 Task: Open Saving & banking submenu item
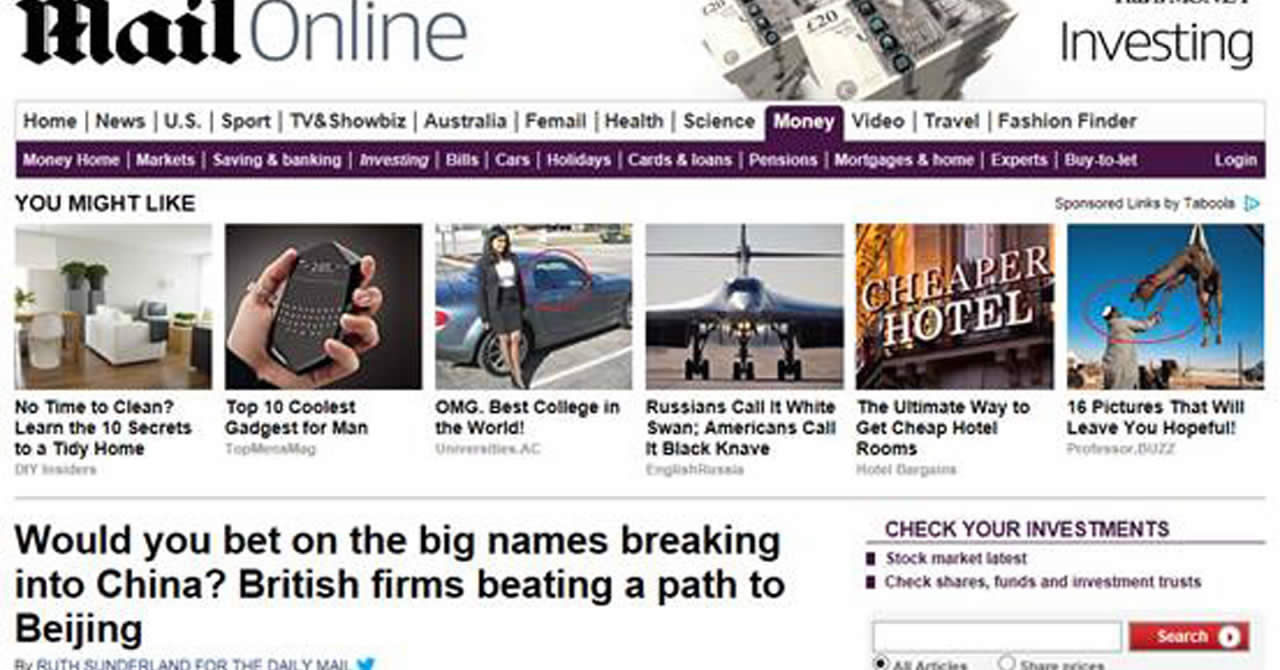(x=277, y=160)
